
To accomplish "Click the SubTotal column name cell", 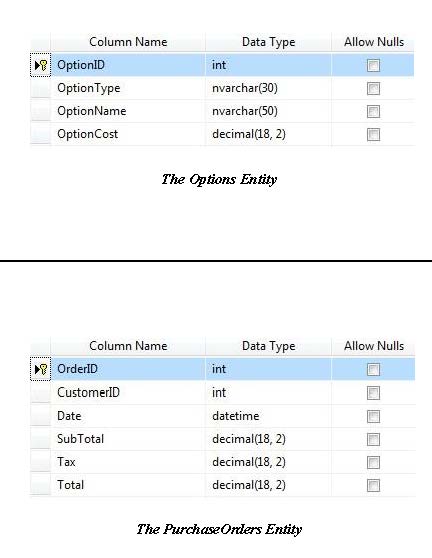I will [x=128, y=439].
